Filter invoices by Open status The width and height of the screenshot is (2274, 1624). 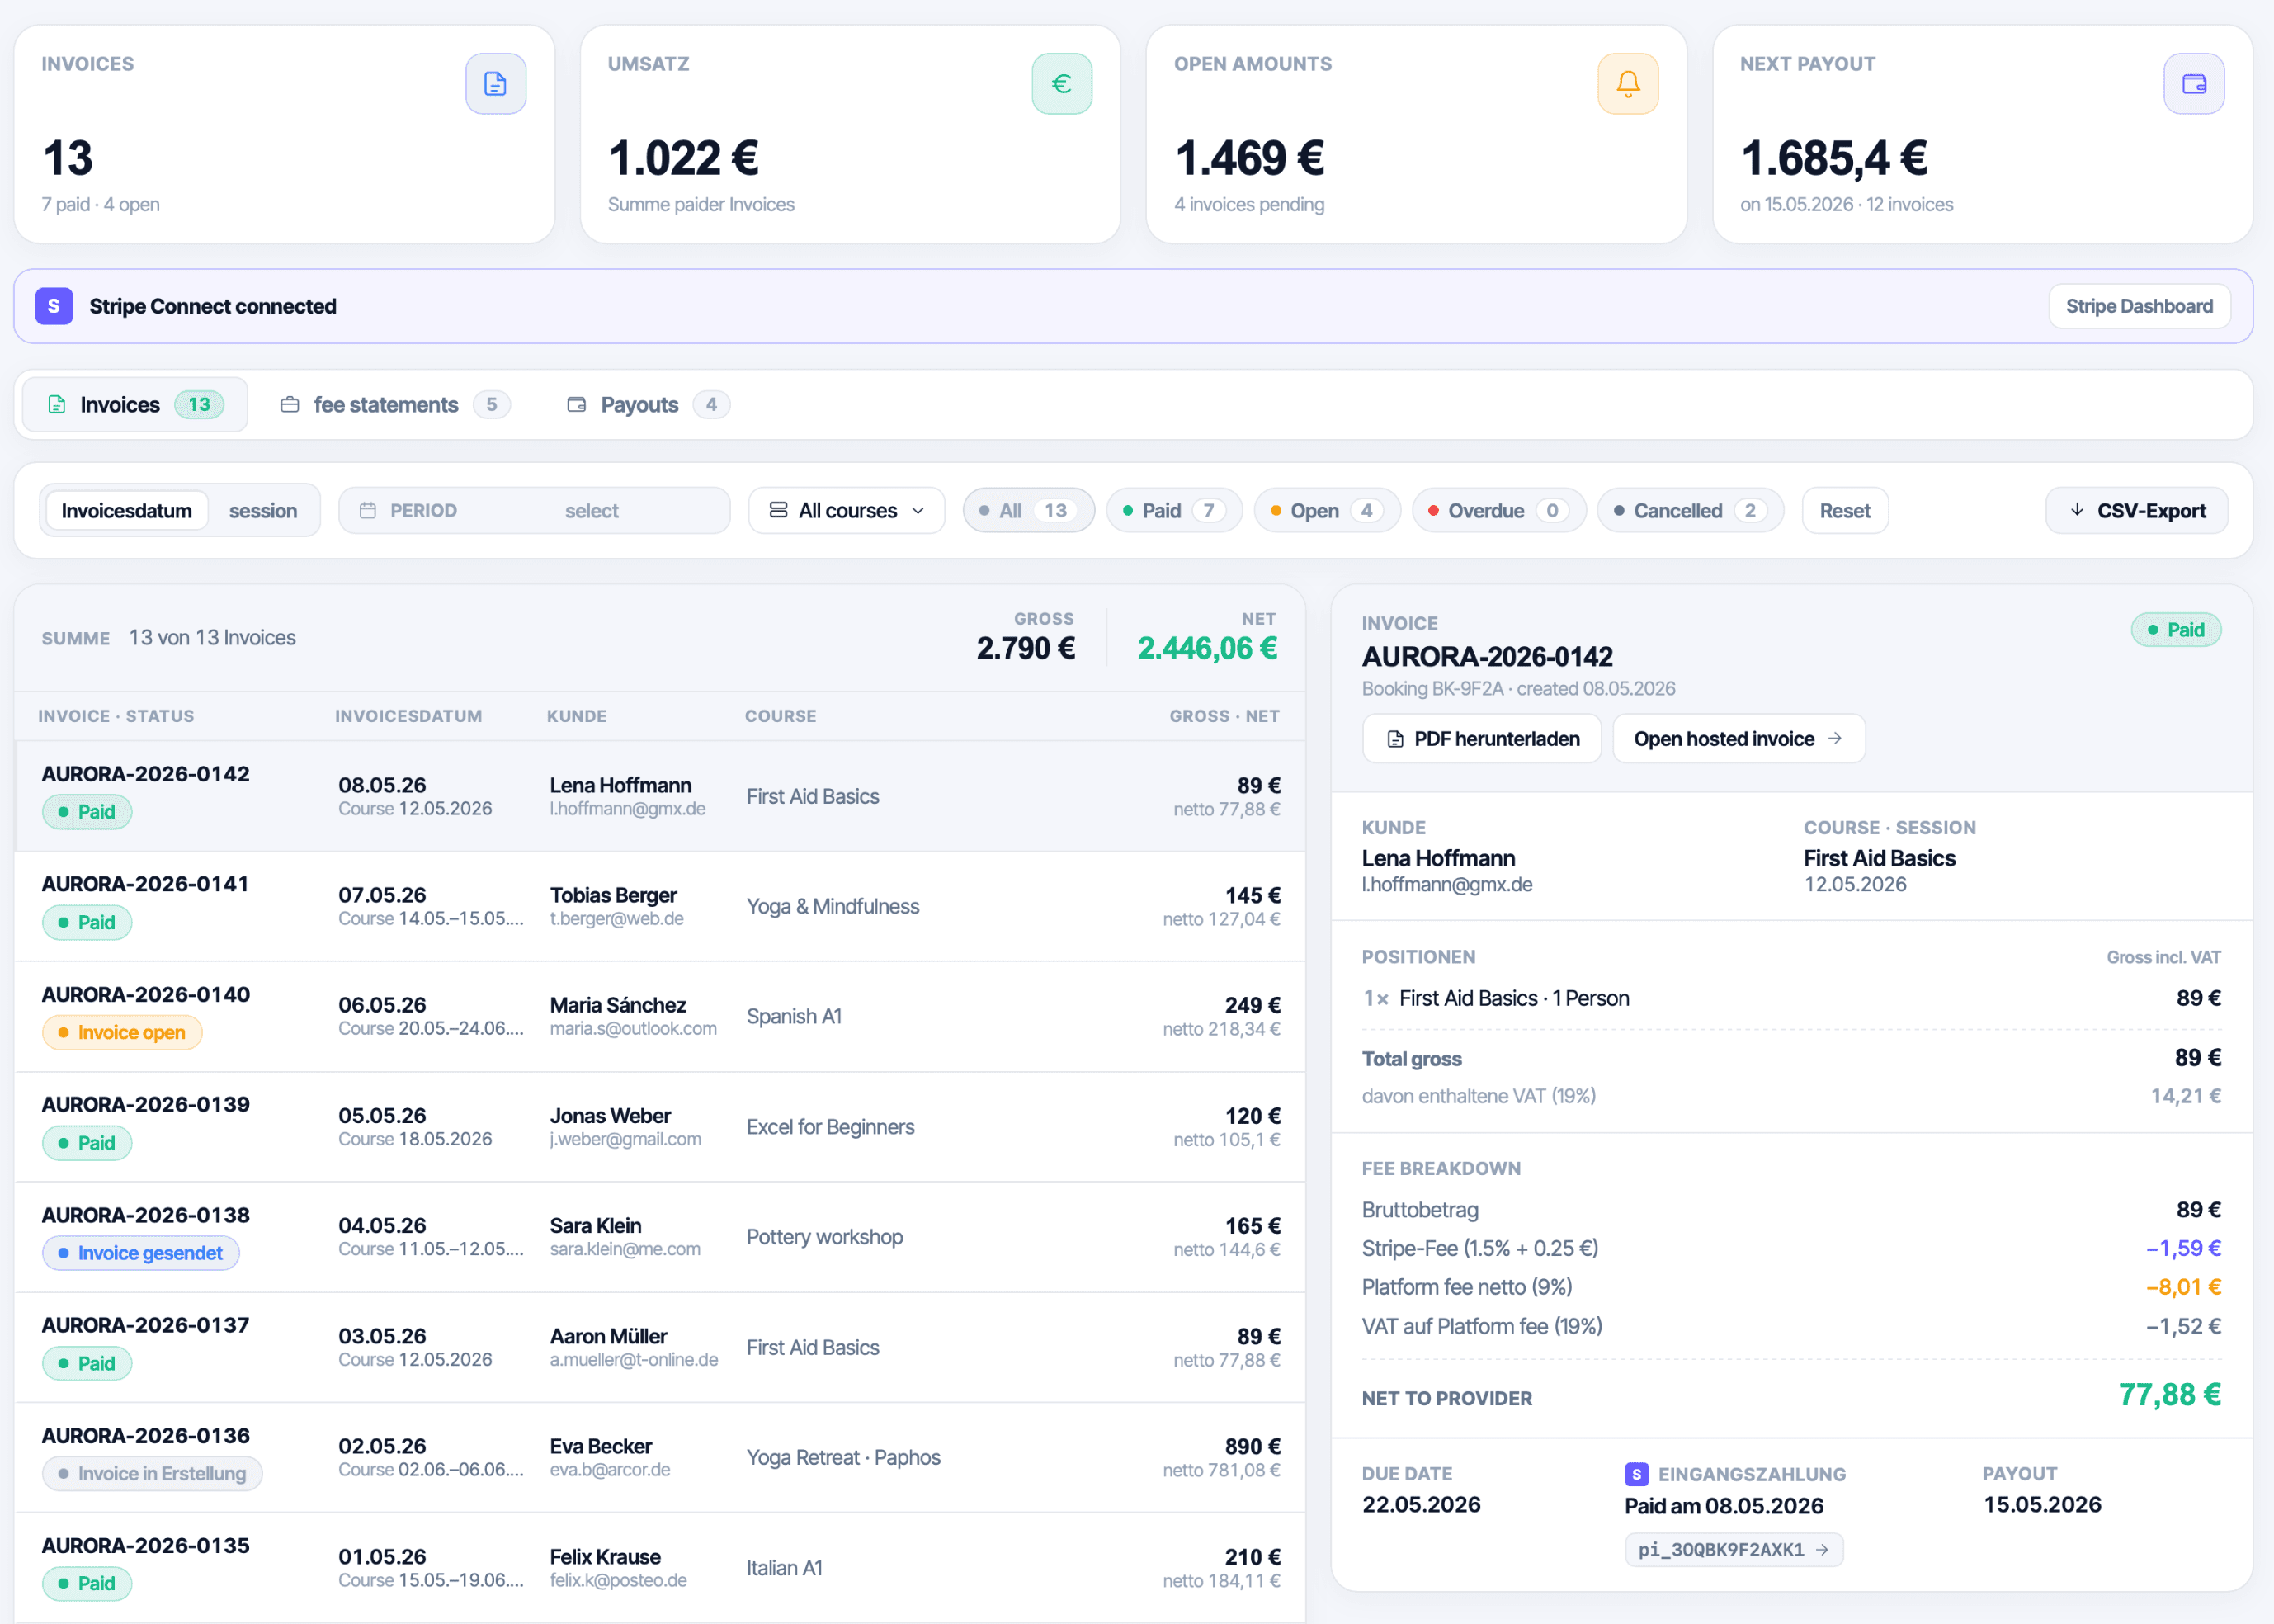1327,511
